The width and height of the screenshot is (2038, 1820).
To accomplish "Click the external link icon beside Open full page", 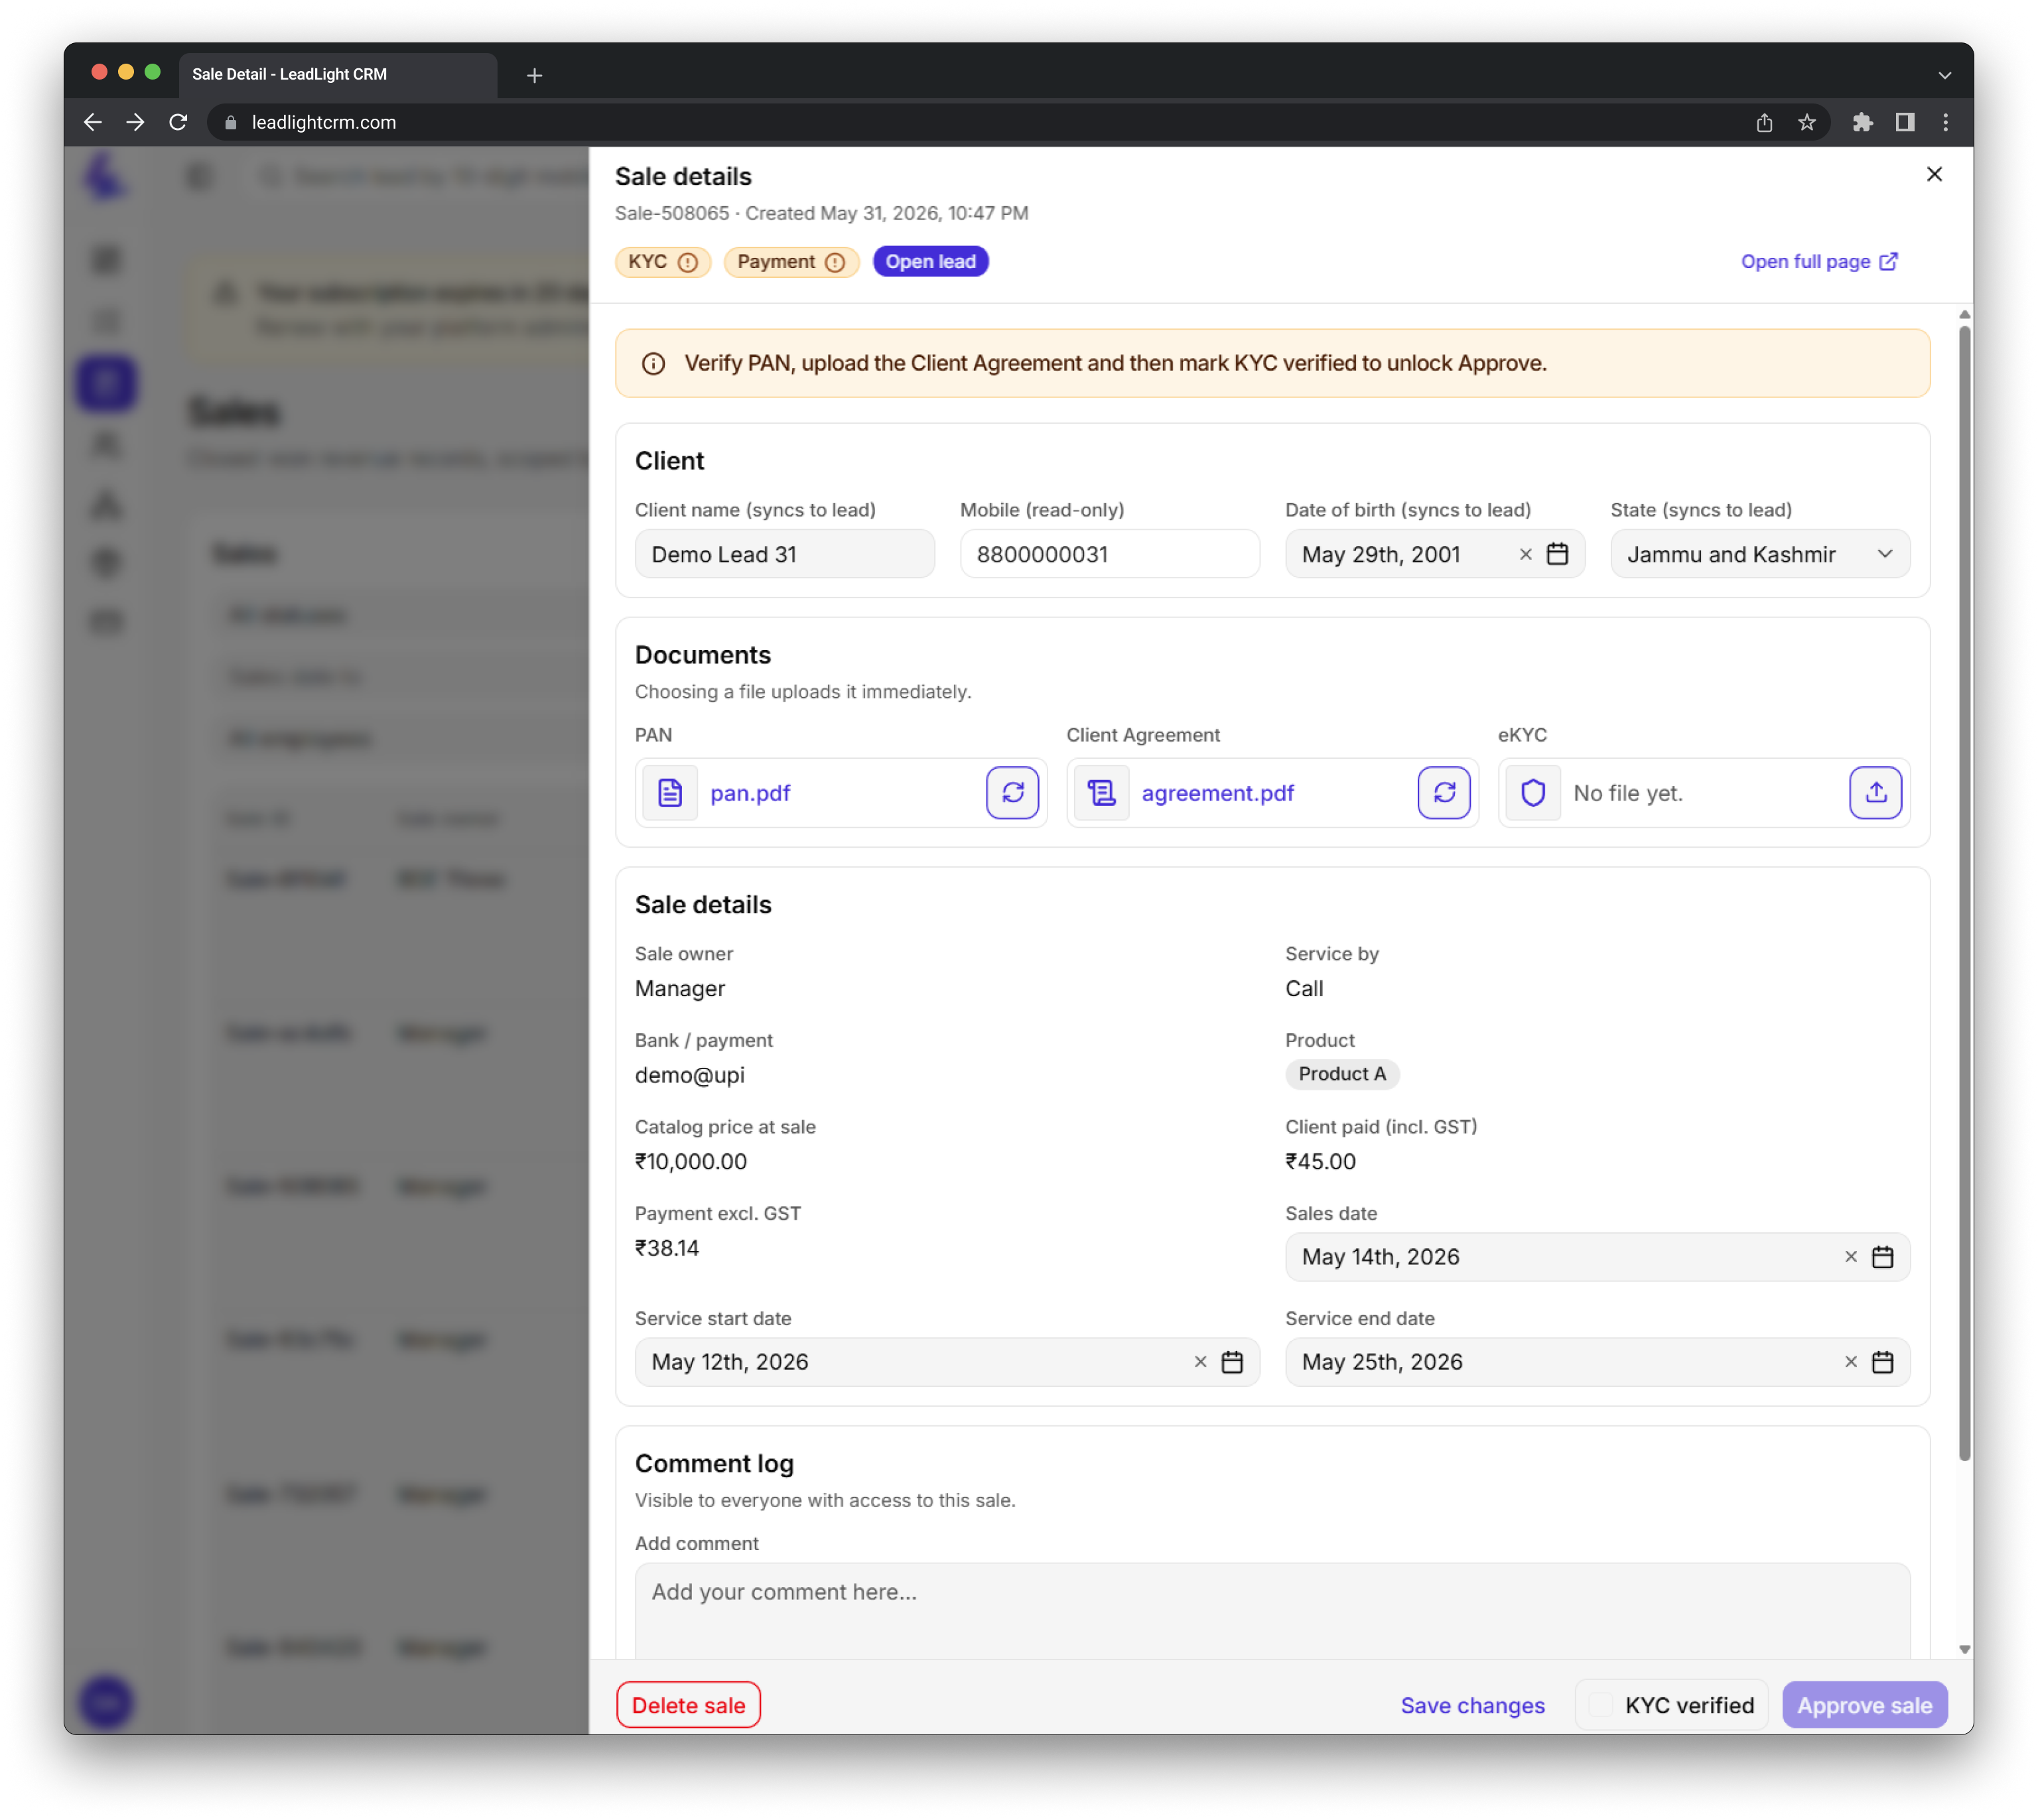I will pos(1888,261).
